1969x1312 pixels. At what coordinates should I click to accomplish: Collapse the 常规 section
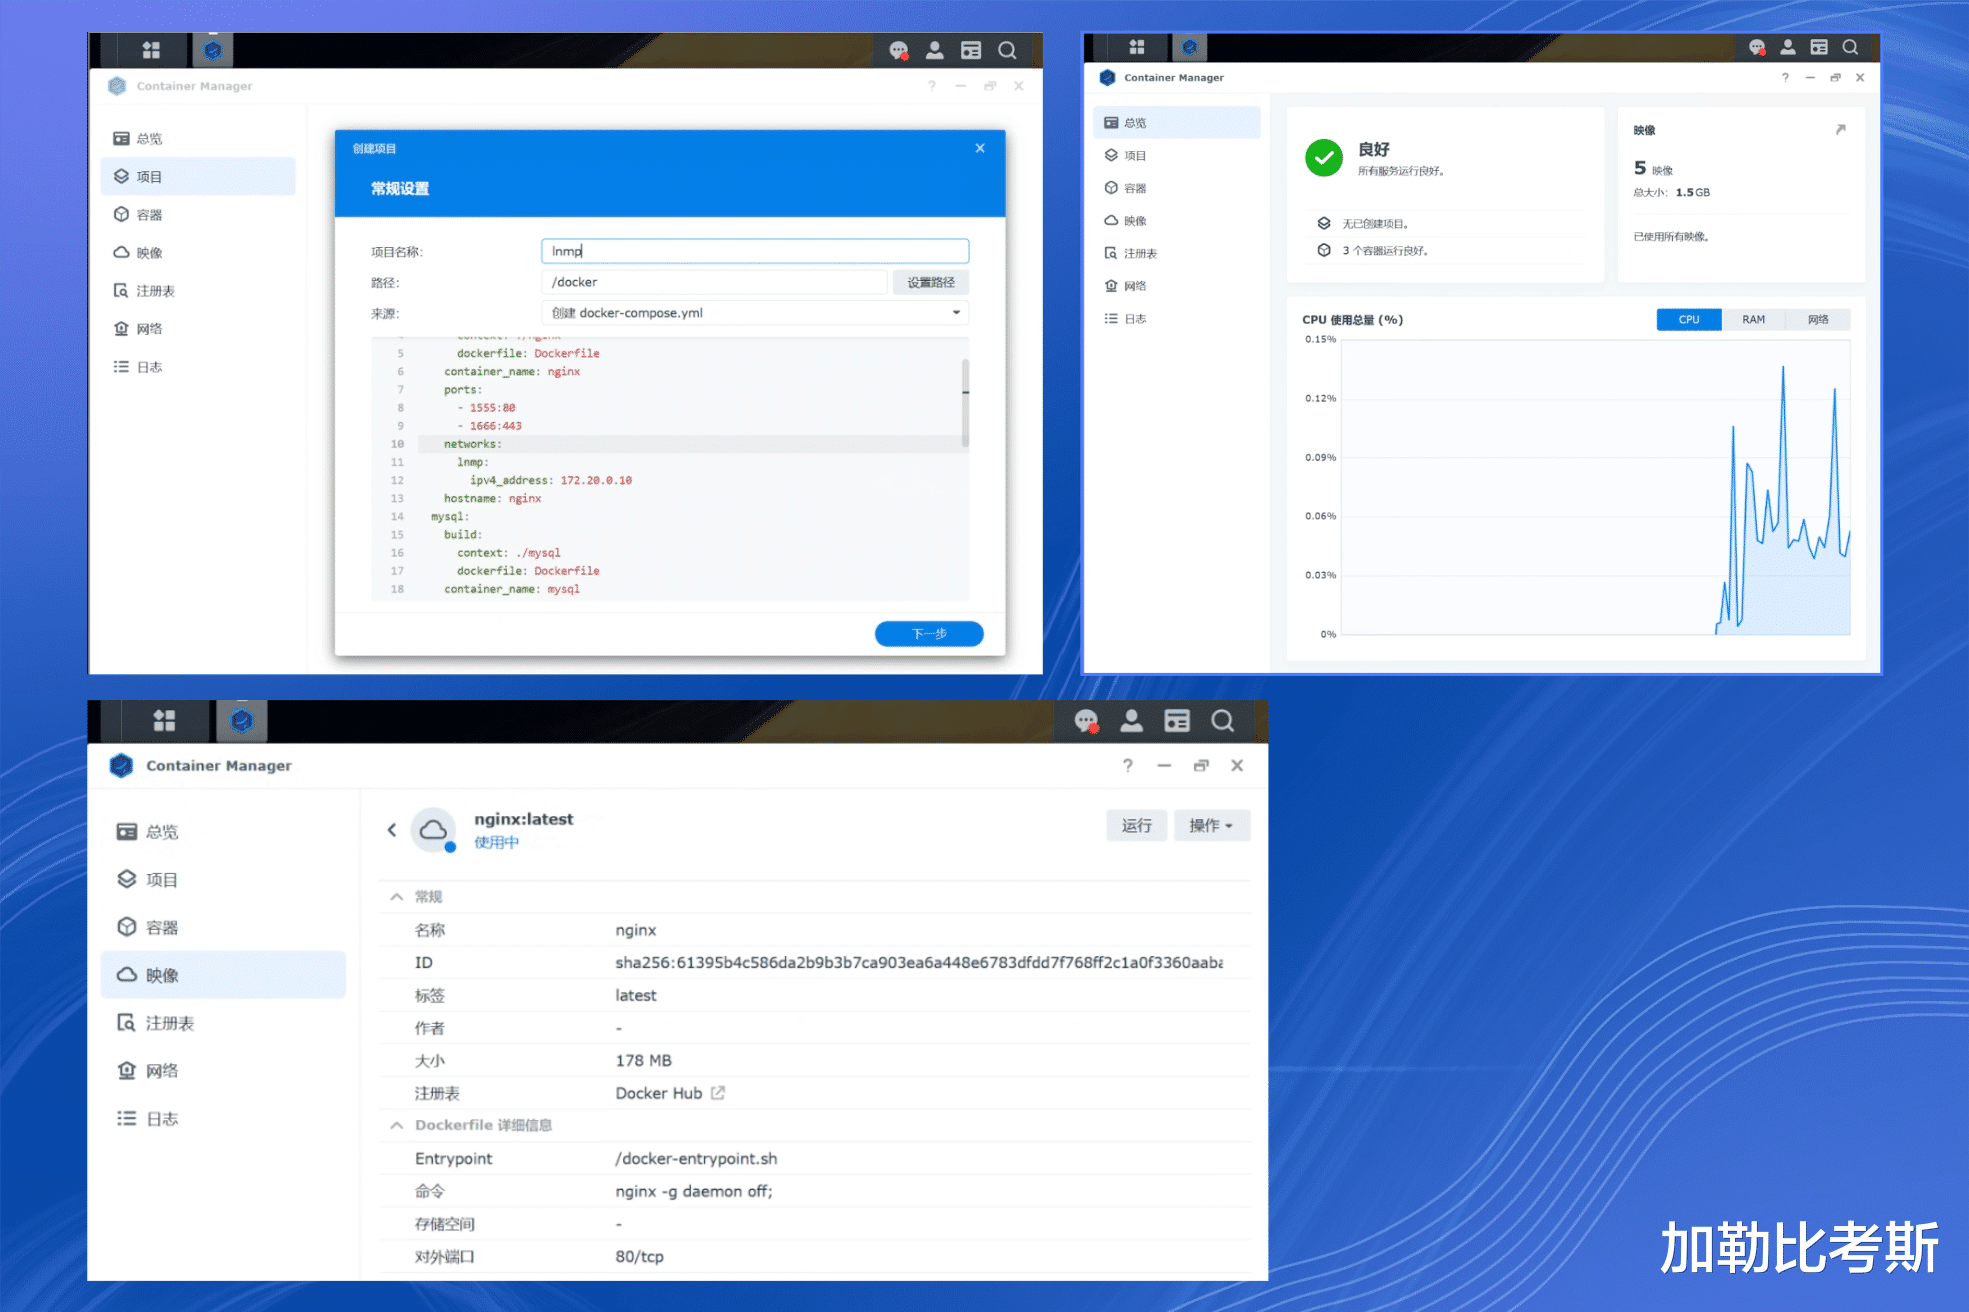point(397,897)
